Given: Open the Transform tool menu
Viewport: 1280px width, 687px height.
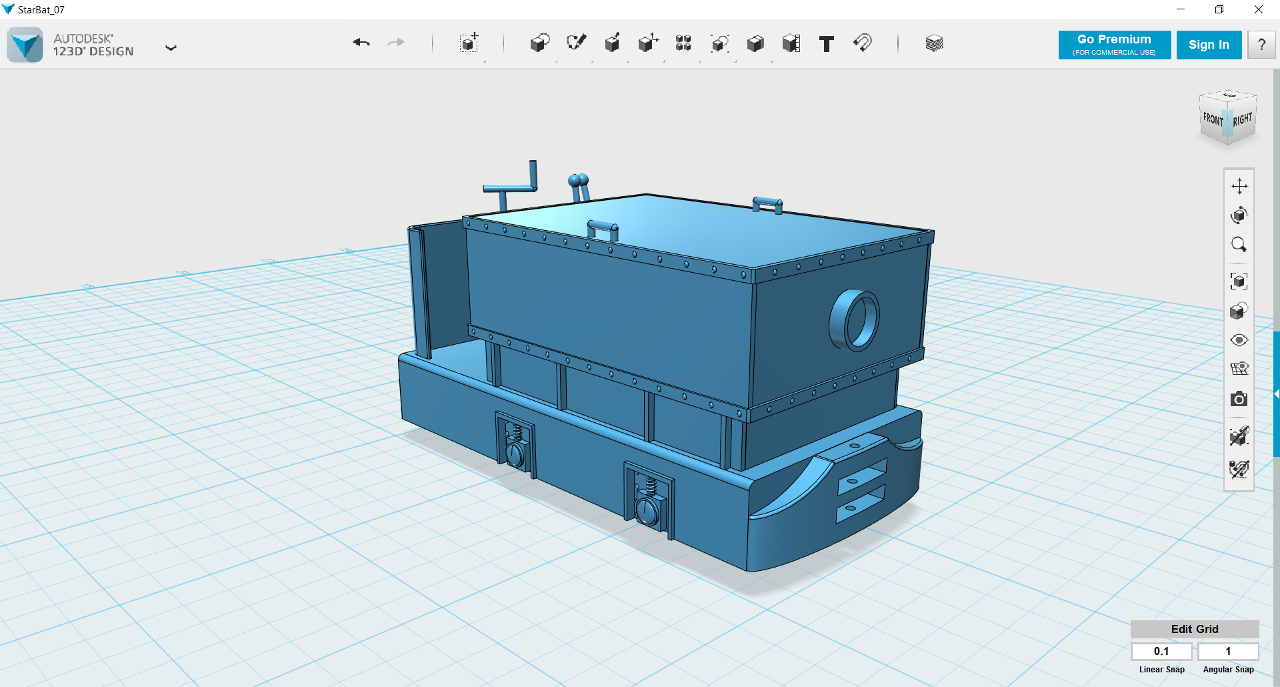Looking at the screenshot, I should point(469,43).
